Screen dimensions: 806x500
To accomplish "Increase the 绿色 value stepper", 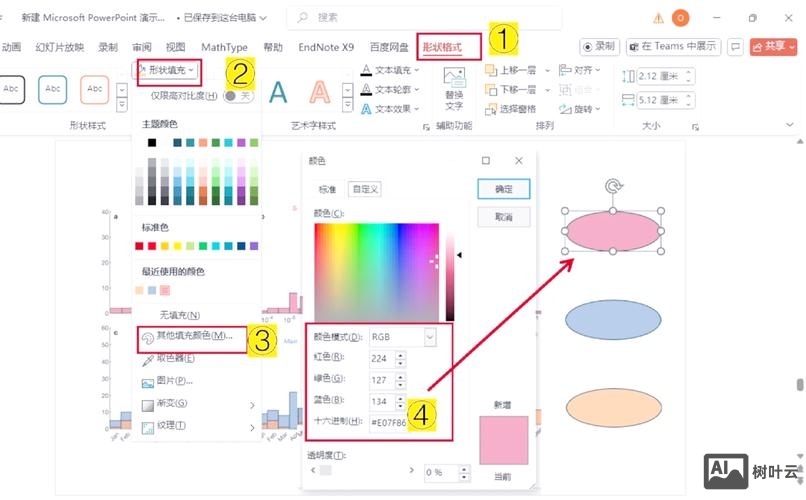I will pos(400,376).
